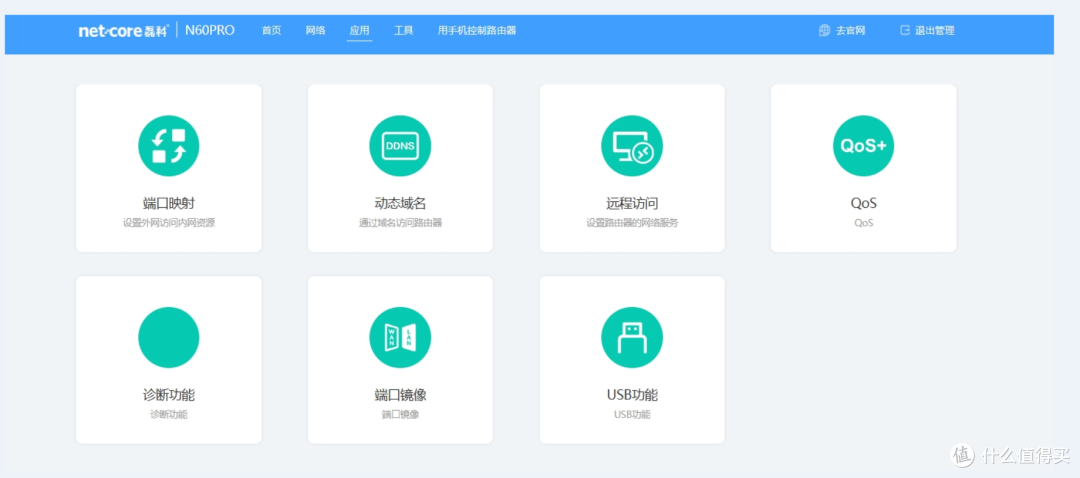
Task: Open the port mapping (端口映射) icon
Action: point(169,146)
